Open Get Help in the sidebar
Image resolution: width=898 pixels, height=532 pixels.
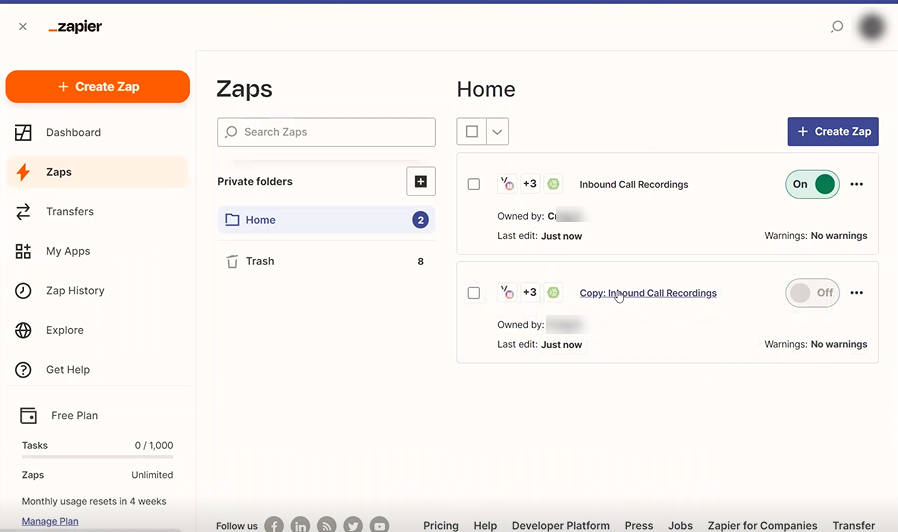click(x=97, y=369)
